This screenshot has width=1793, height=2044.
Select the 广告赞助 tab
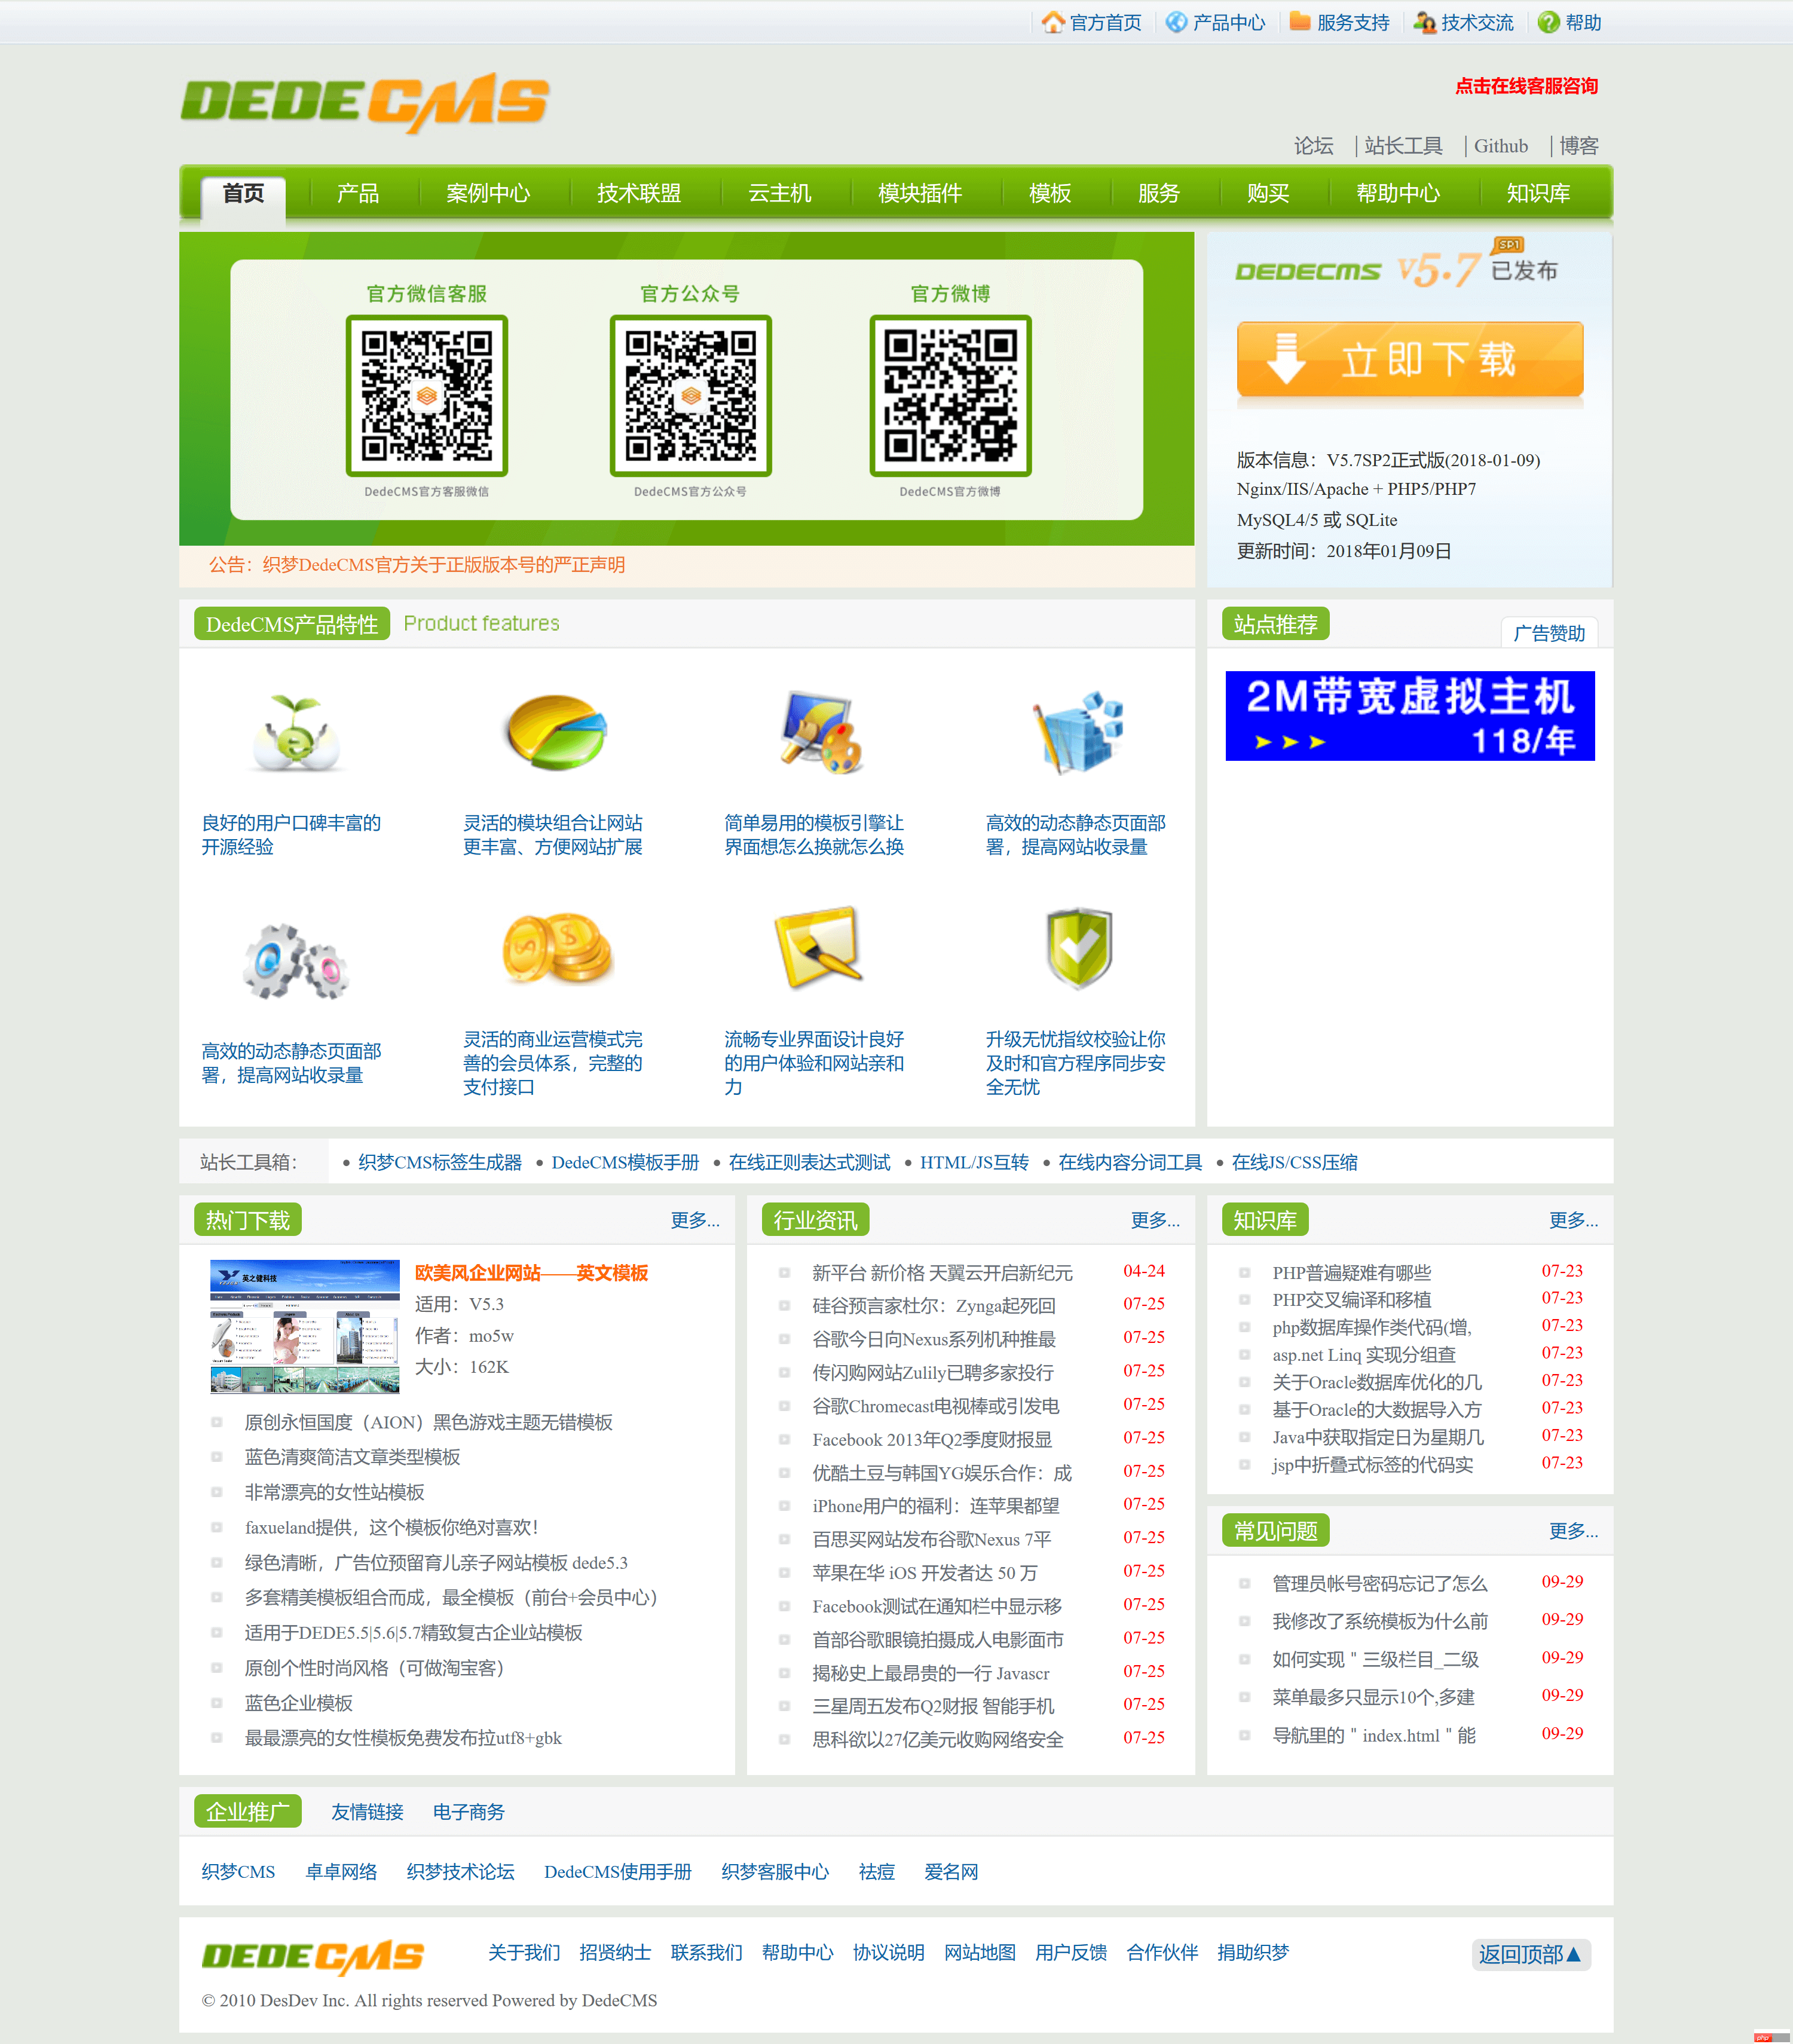[x=1549, y=633]
